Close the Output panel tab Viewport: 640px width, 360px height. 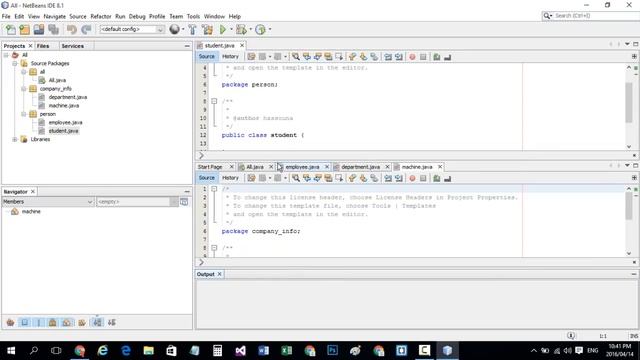[x=220, y=274]
